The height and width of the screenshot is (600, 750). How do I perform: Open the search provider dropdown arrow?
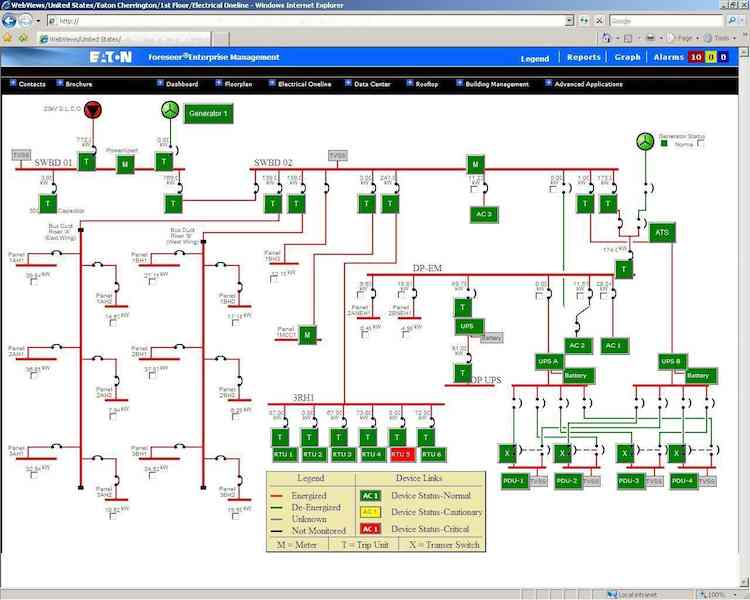point(742,21)
